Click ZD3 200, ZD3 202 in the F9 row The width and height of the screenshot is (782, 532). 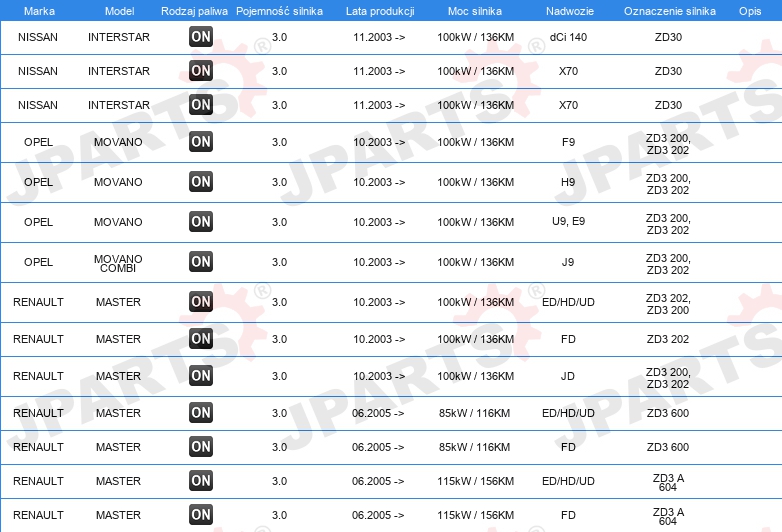point(668,144)
